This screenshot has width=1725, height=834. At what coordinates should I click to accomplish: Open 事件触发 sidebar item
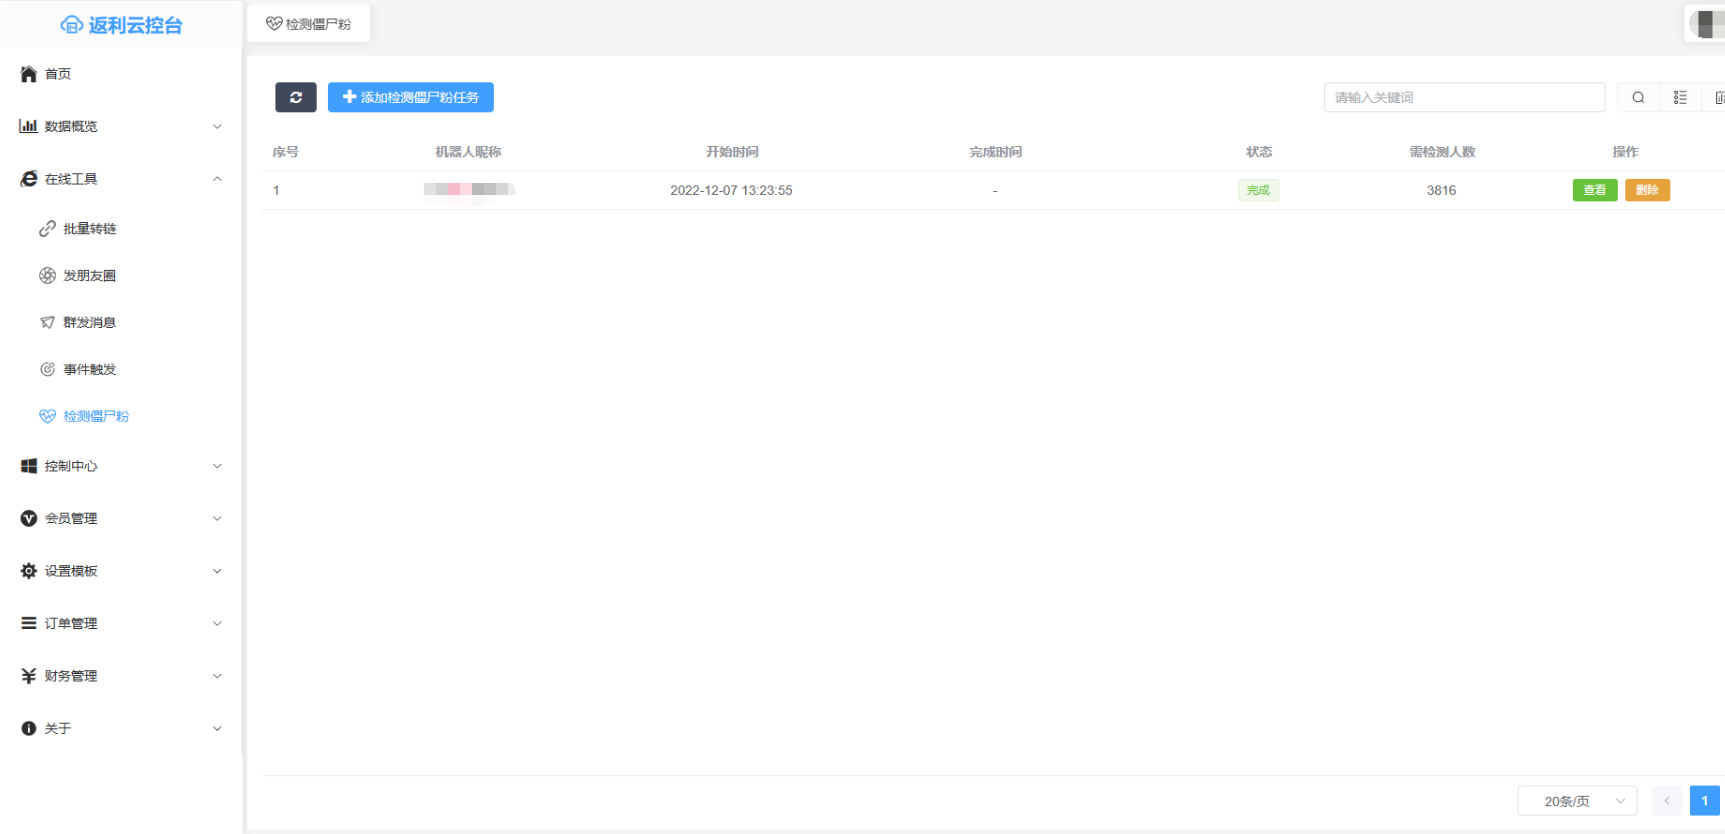coord(89,369)
